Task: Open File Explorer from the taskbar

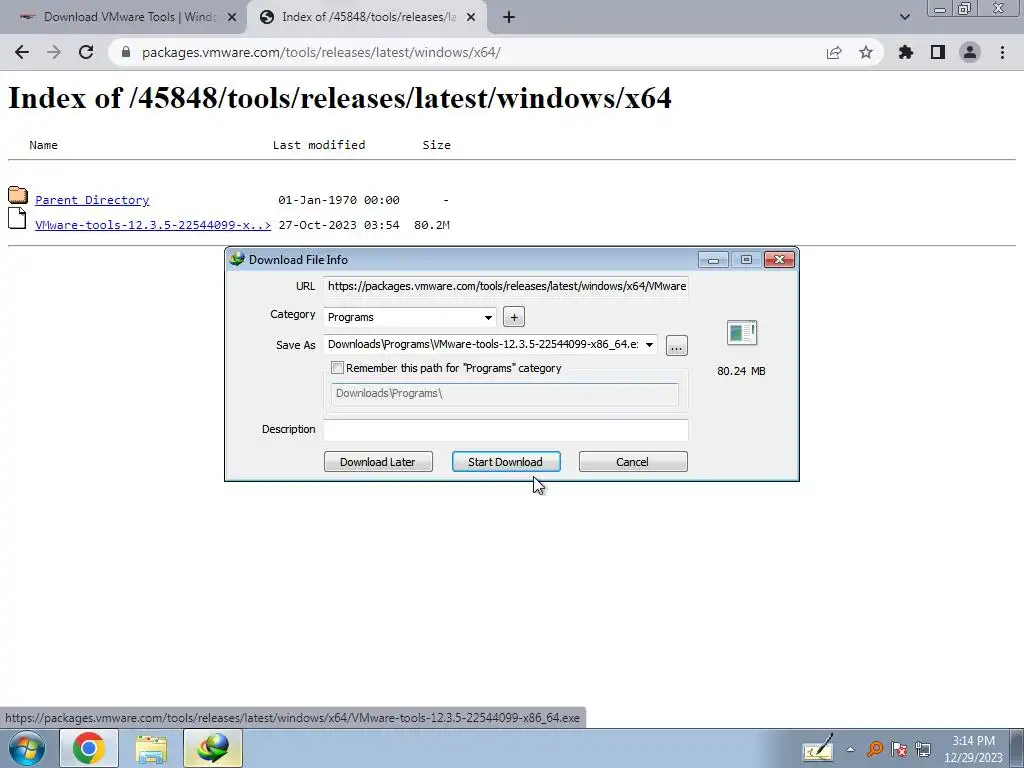Action: click(x=151, y=748)
